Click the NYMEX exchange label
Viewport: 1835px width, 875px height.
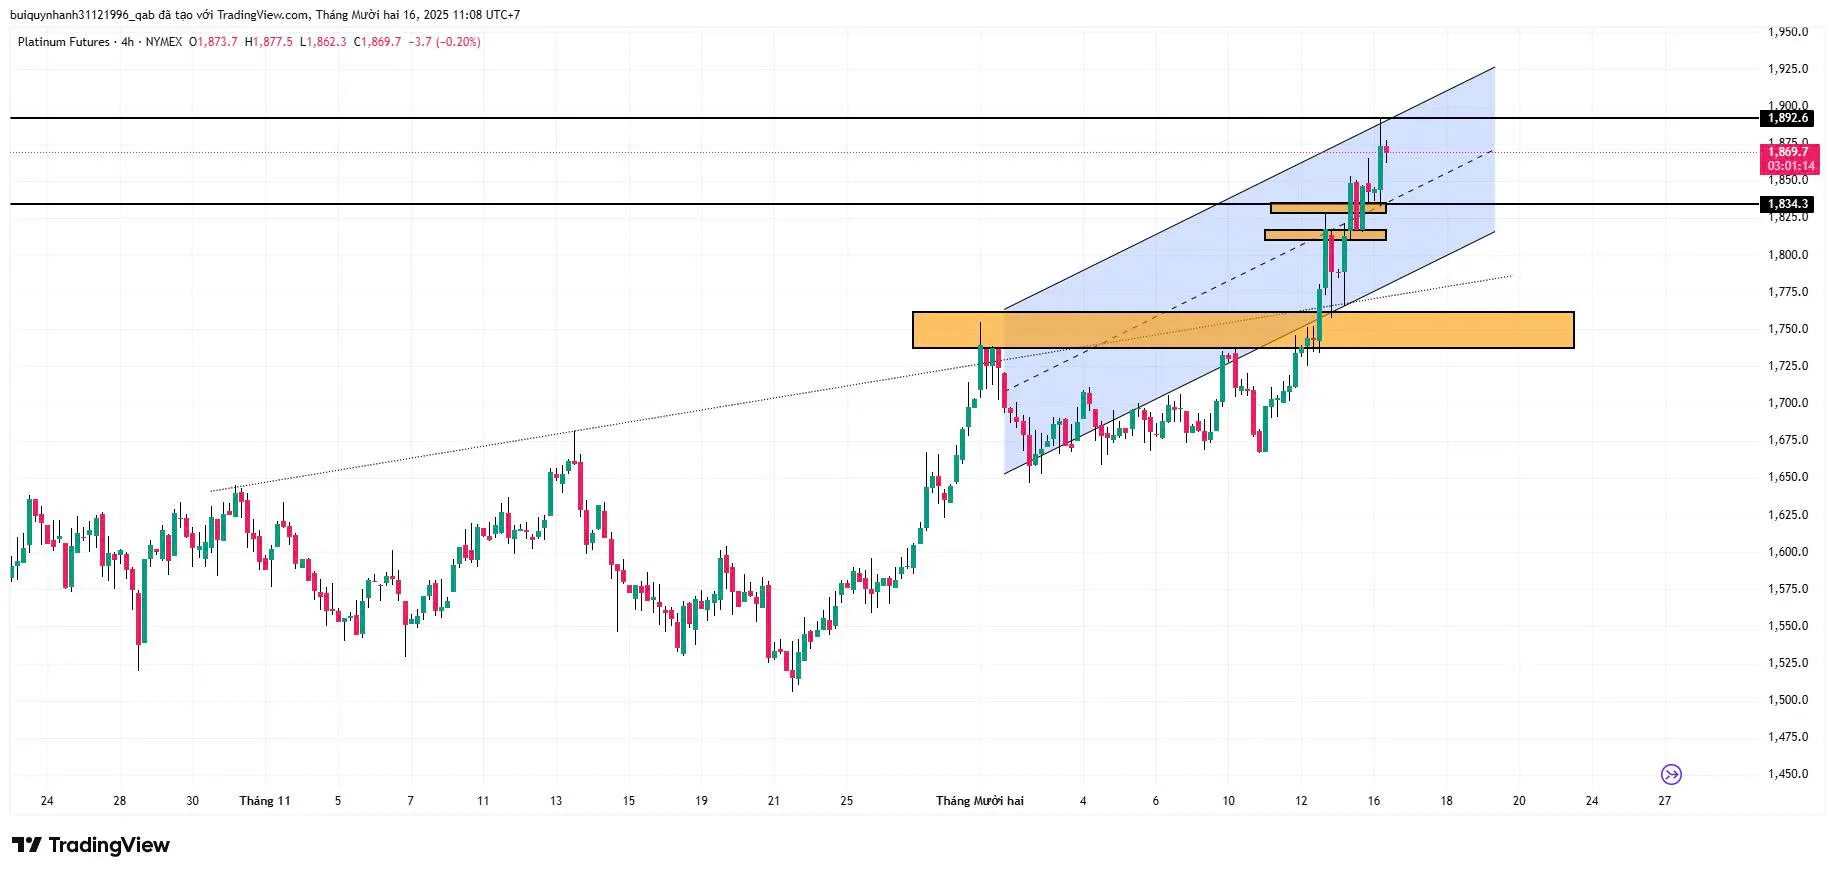(164, 42)
